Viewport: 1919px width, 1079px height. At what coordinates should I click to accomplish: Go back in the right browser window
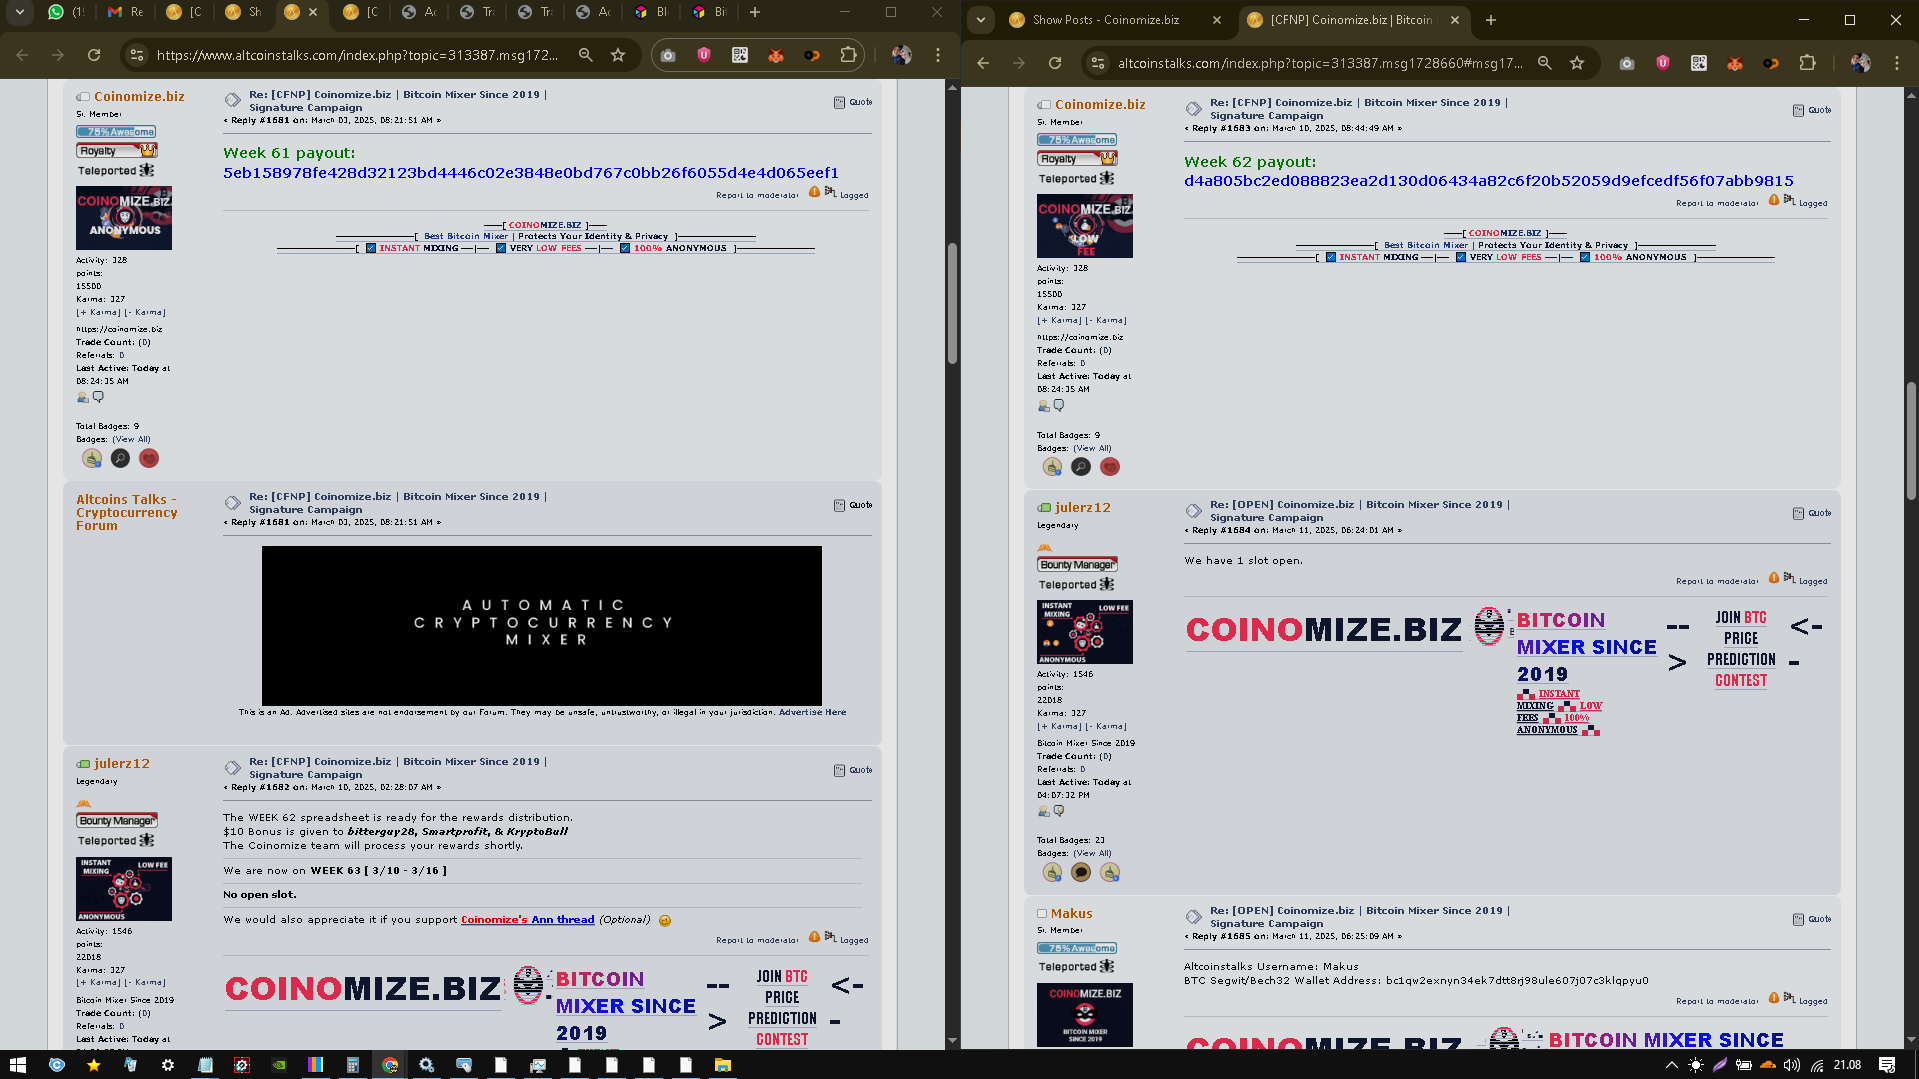click(x=983, y=63)
